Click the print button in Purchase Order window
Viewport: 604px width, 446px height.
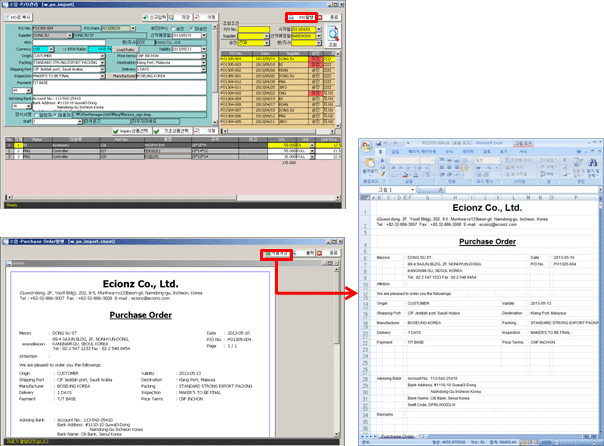point(304,253)
